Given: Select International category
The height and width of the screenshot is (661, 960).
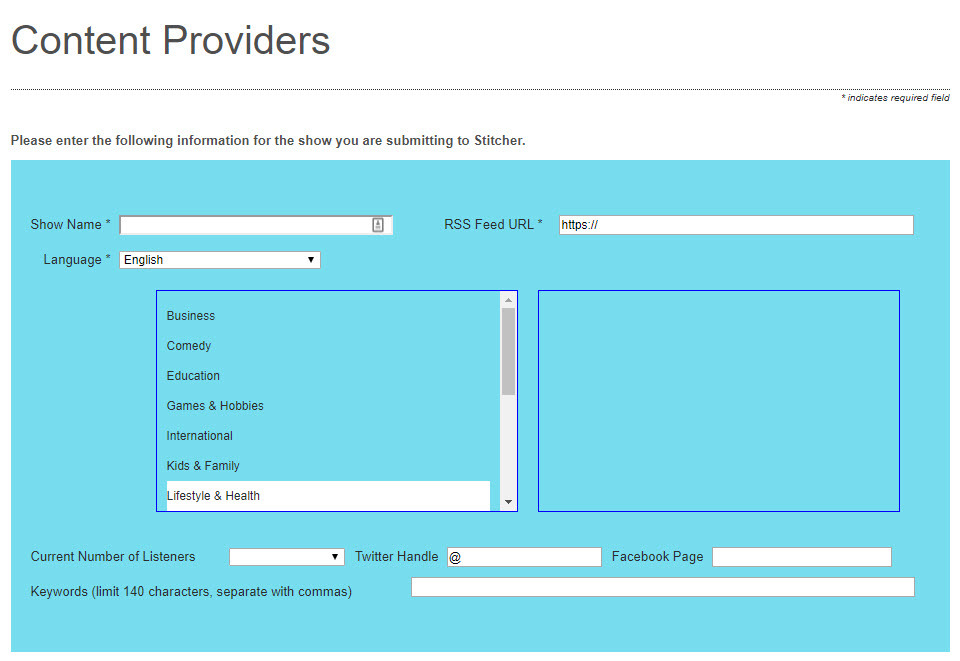Looking at the screenshot, I should [x=328, y=436].
